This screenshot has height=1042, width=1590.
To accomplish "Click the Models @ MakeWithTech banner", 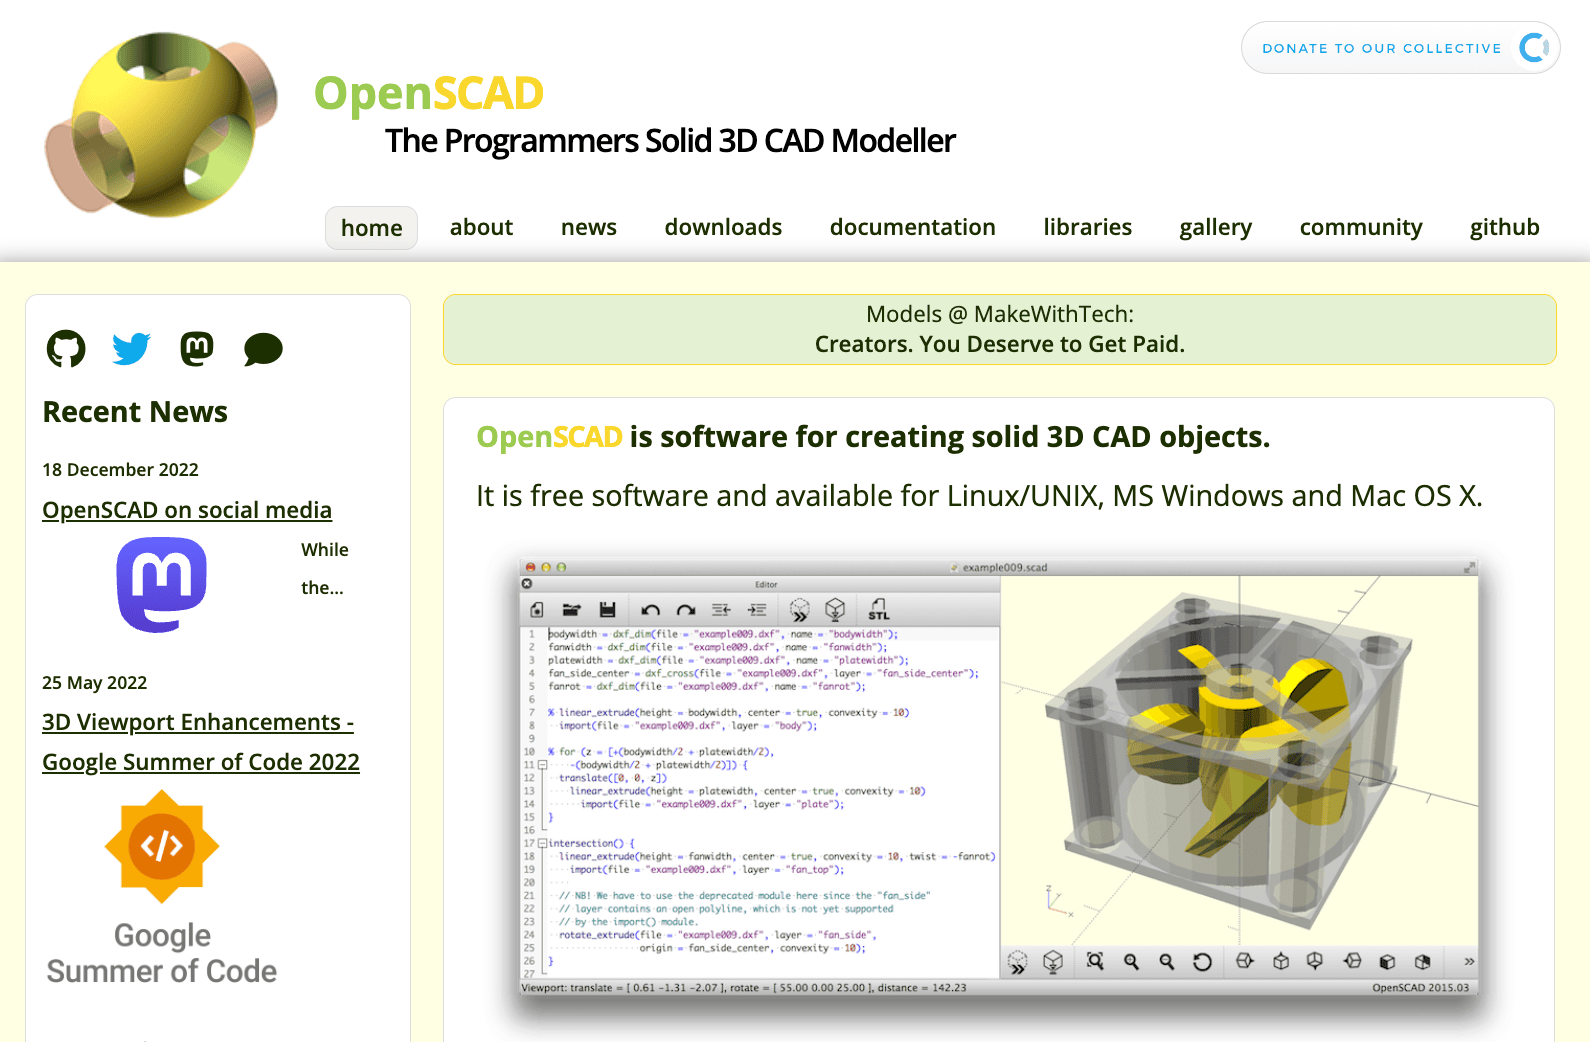I will (999, 329).
